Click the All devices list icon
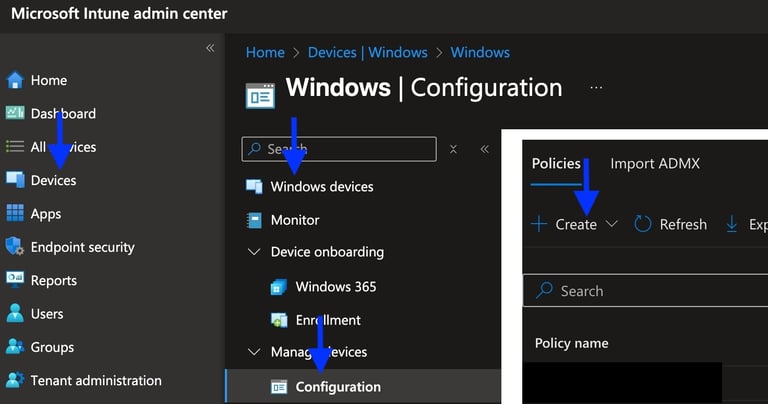Image resolution: width=768 pixels, height=404 pixels. point(15,146)
